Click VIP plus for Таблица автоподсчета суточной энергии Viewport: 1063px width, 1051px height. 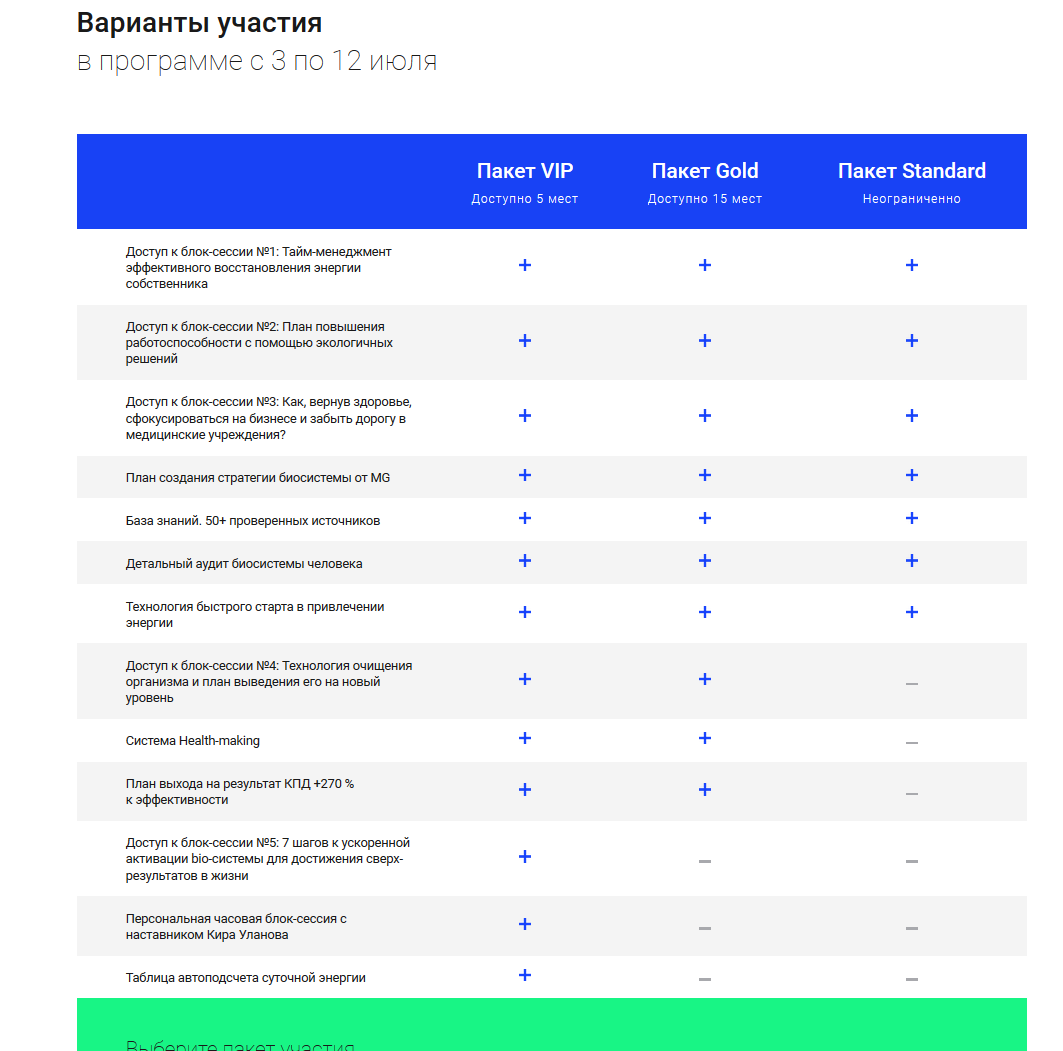coord(525,976)
